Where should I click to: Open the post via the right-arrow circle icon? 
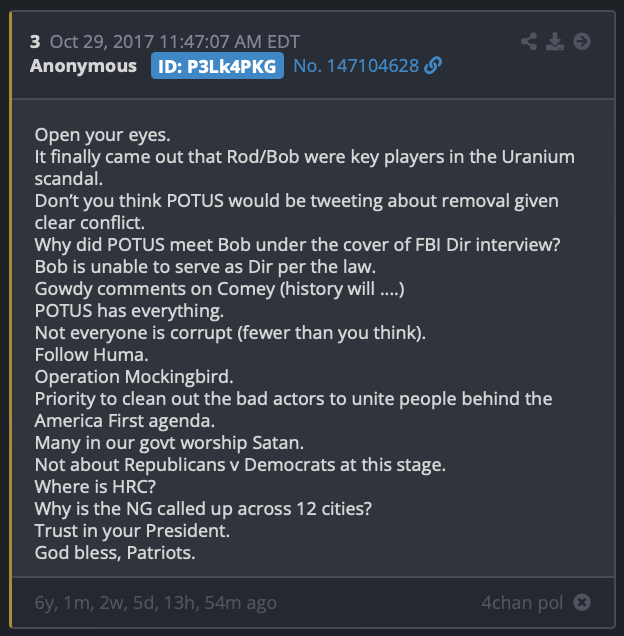coord(582,41)
